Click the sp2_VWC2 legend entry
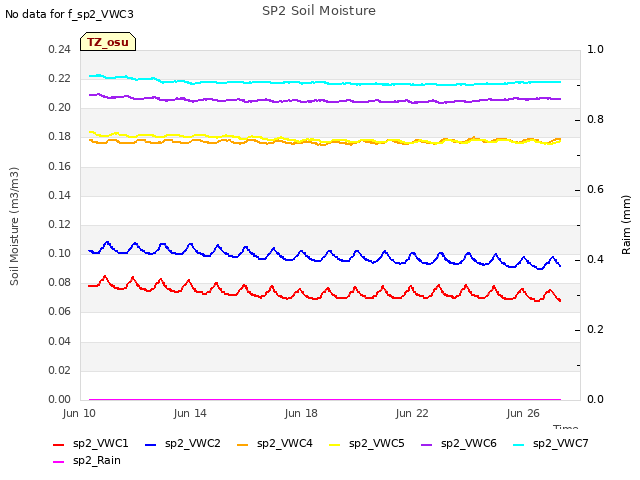Screen dimensions: 640x480 click(x=182, y=444)
